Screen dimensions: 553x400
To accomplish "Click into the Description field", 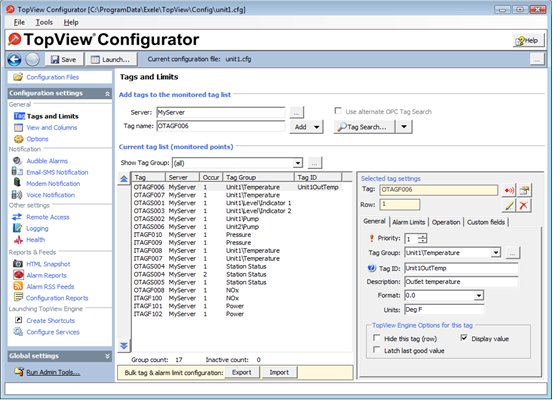I will pyautogui.click(x=461, y=281).
